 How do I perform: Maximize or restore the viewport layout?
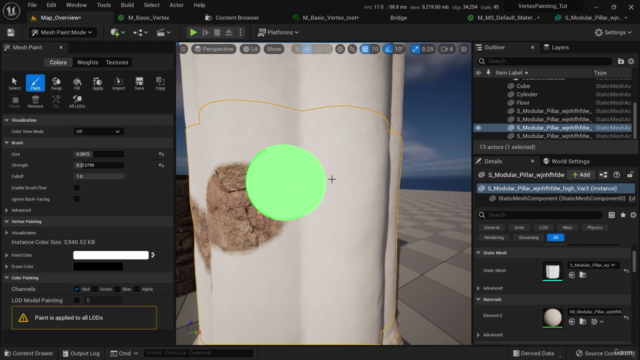click(x=464, y=49)
